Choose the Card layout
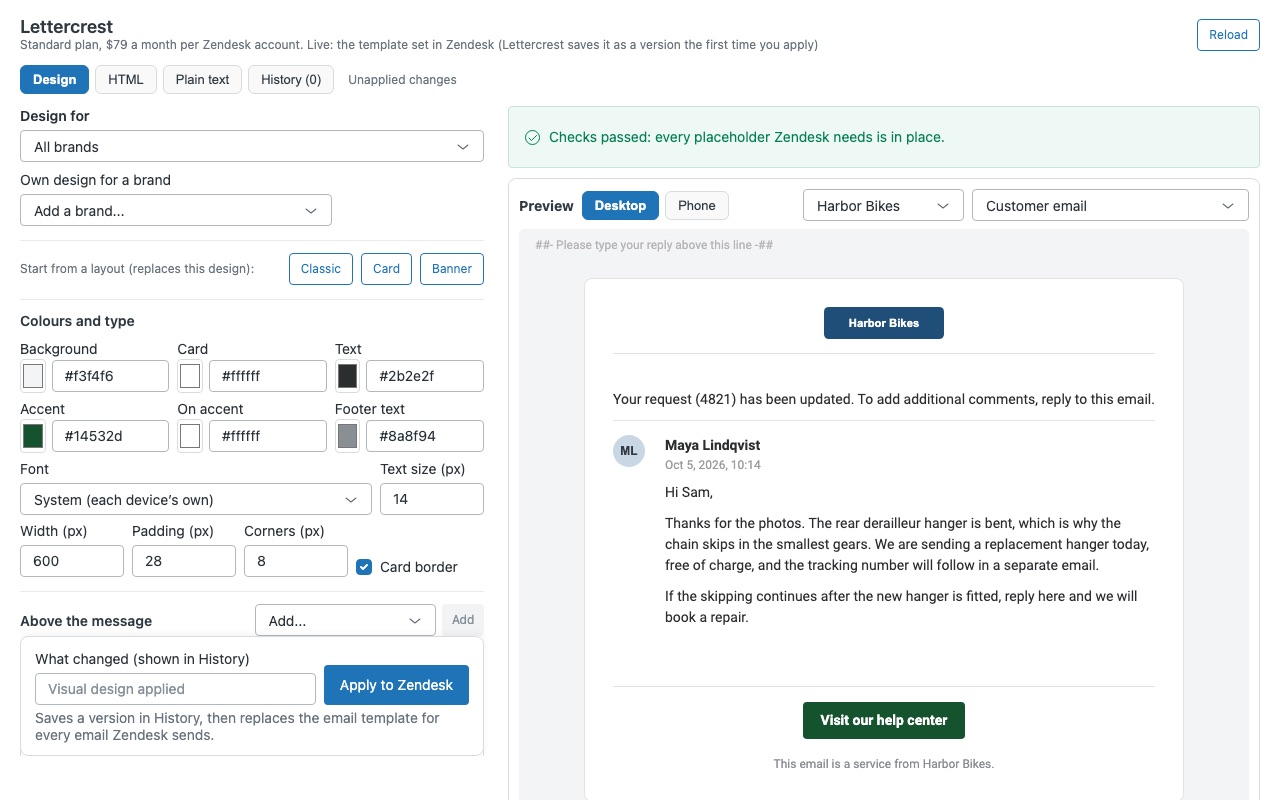The image size is (1280, 800). point(386,268)
